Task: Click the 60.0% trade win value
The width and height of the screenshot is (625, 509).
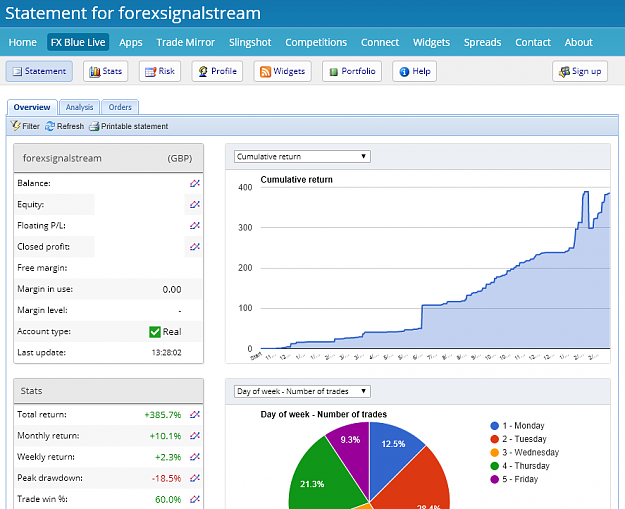Action: click(x=168, y=499)
